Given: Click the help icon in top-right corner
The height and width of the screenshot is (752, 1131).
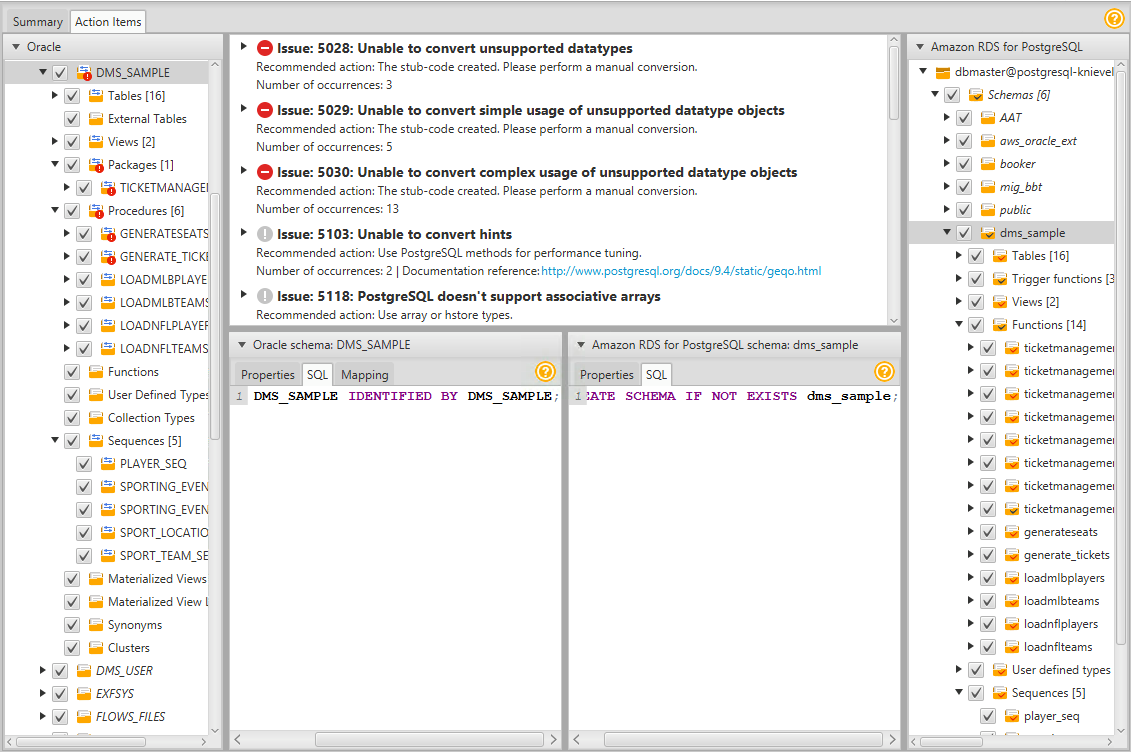Looking at the screenshot, I should tap(1114, 19).
